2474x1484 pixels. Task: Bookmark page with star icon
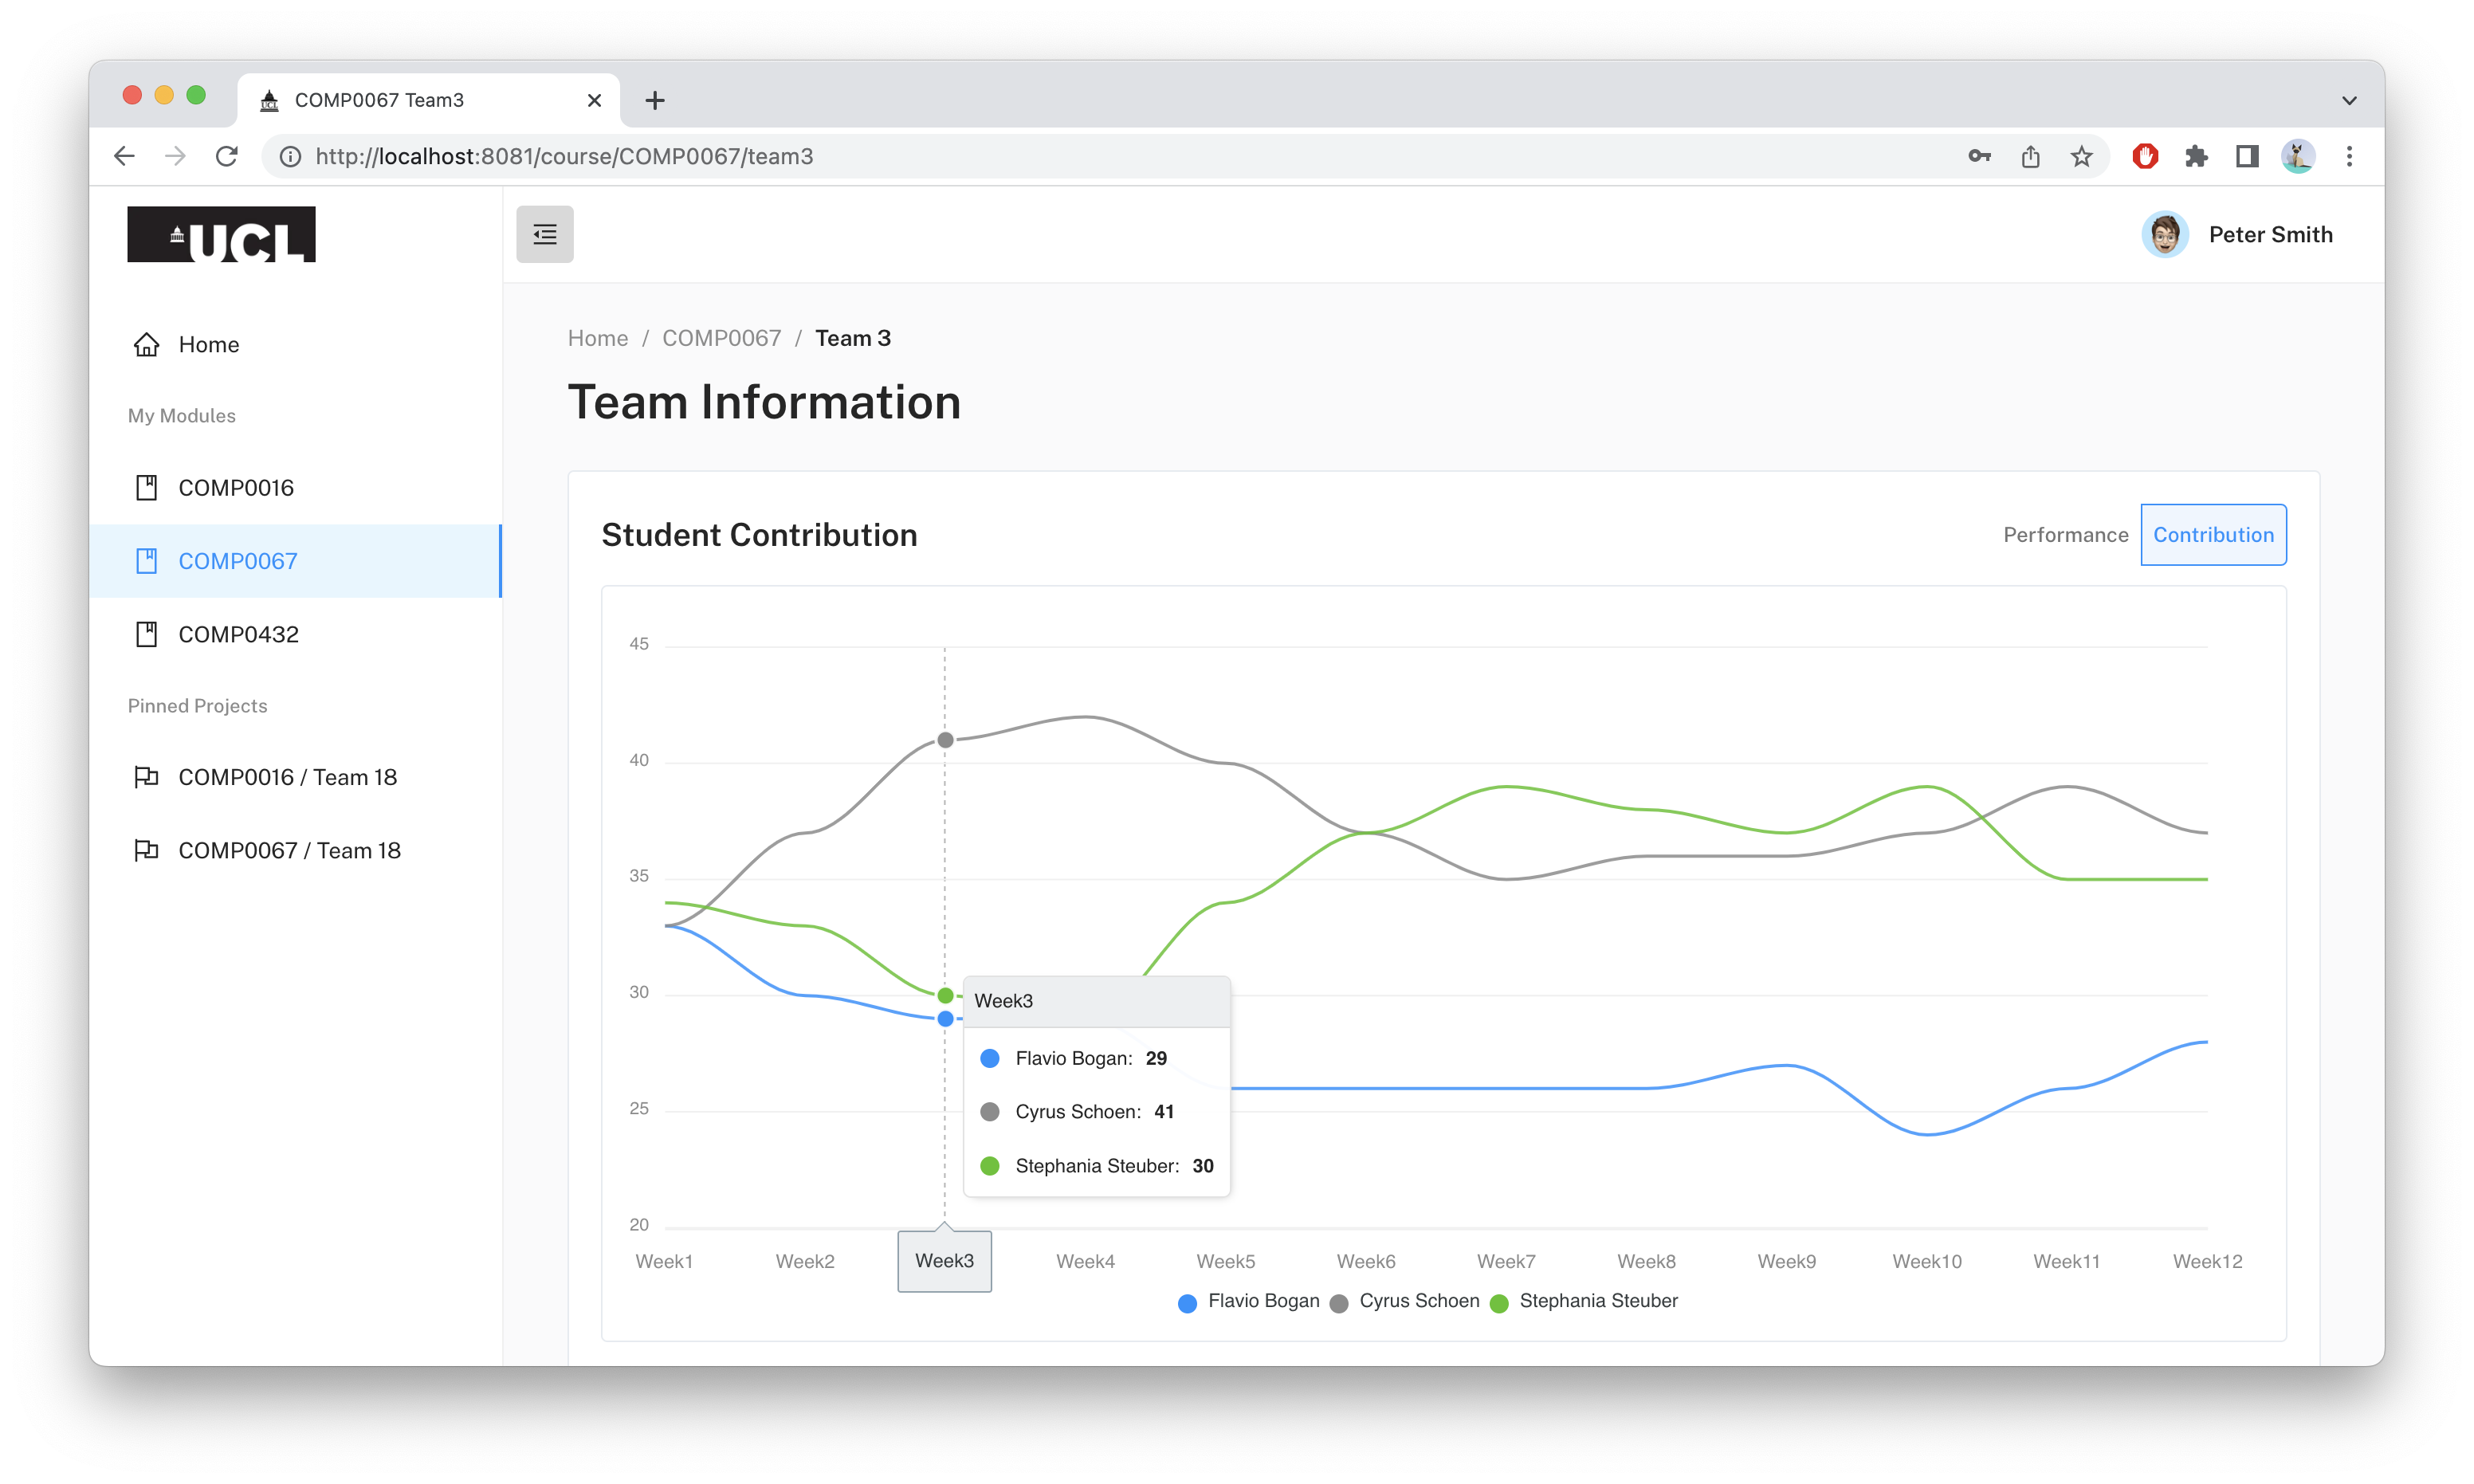tap(2082, 156)
